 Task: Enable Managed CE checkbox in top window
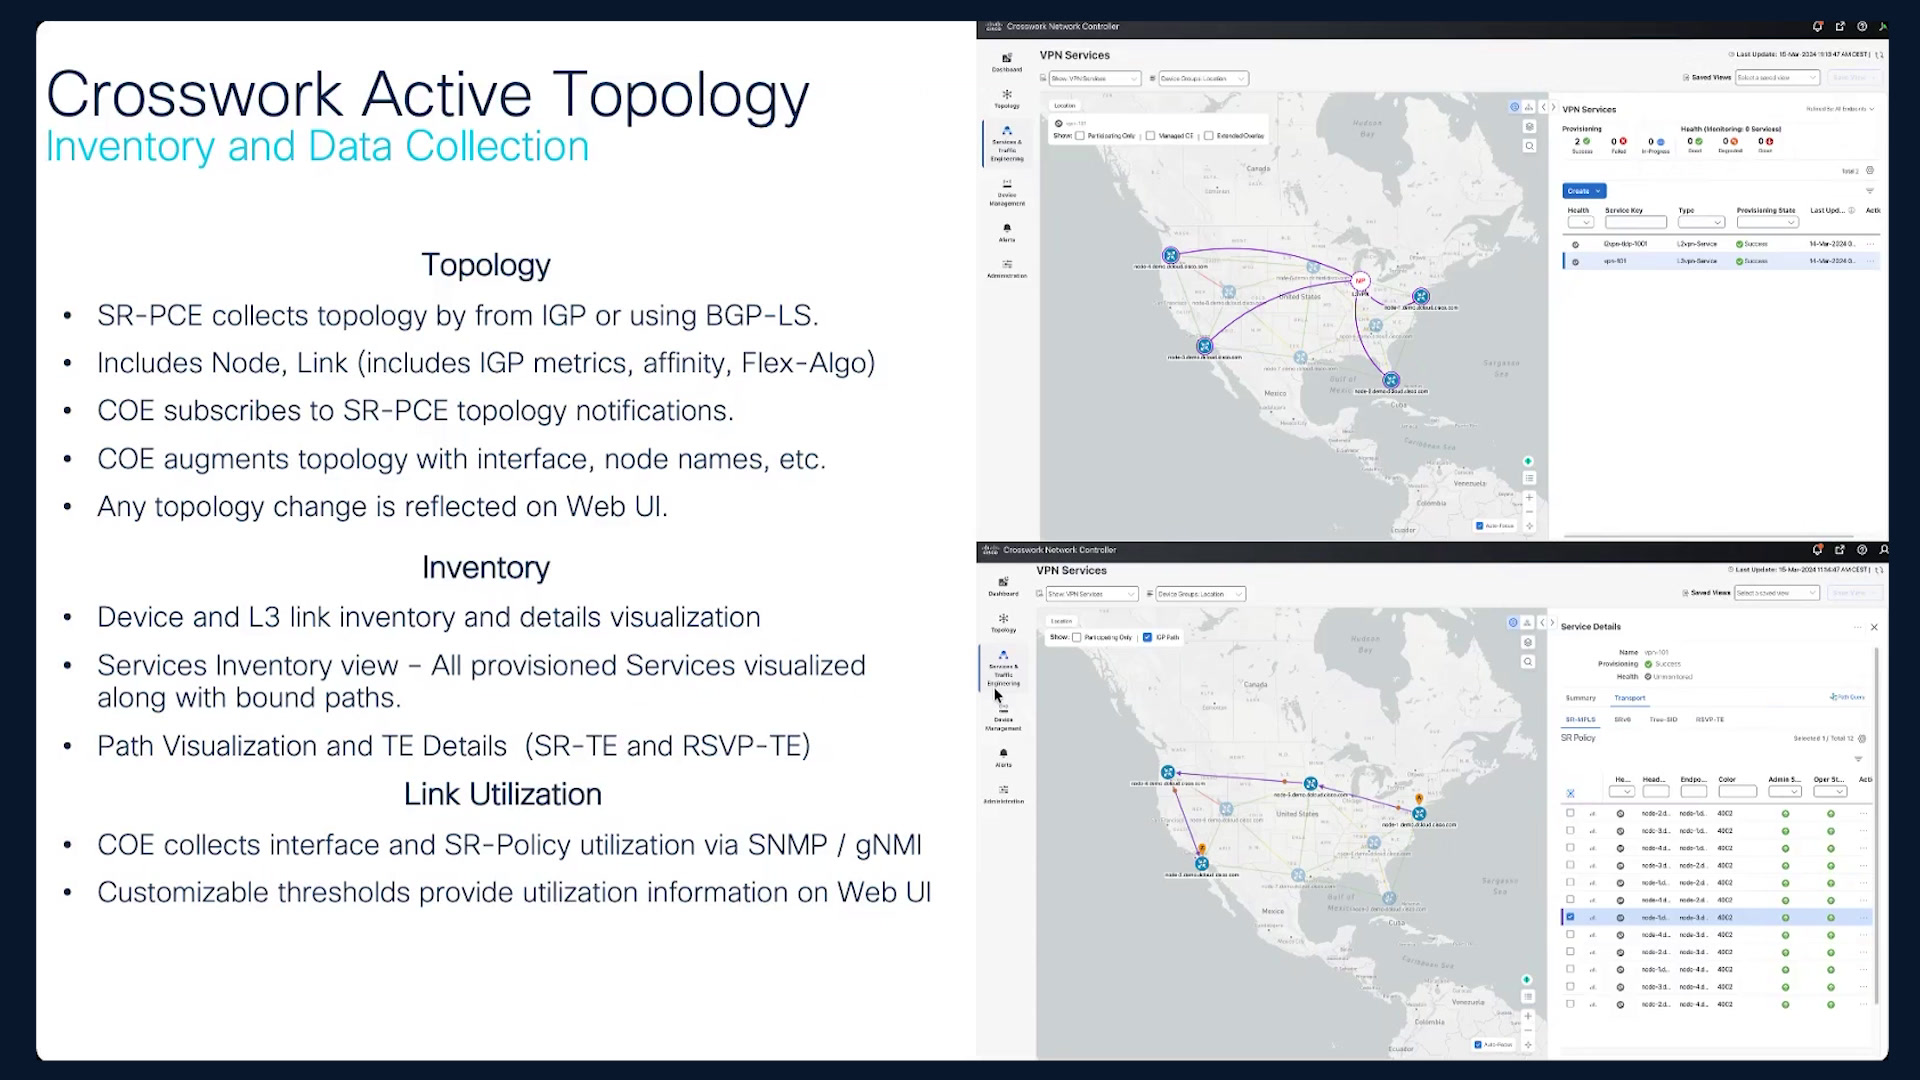tap(1150, 136)
